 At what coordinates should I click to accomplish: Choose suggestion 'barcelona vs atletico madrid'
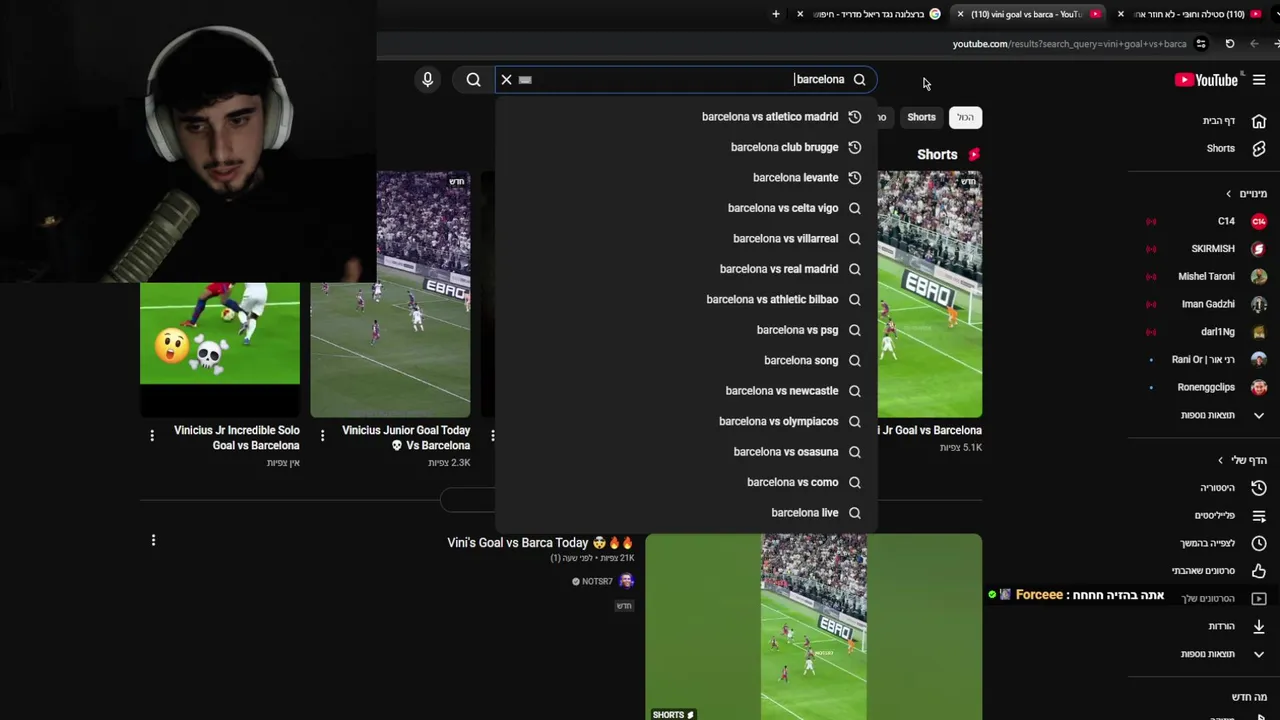[686, 117]
